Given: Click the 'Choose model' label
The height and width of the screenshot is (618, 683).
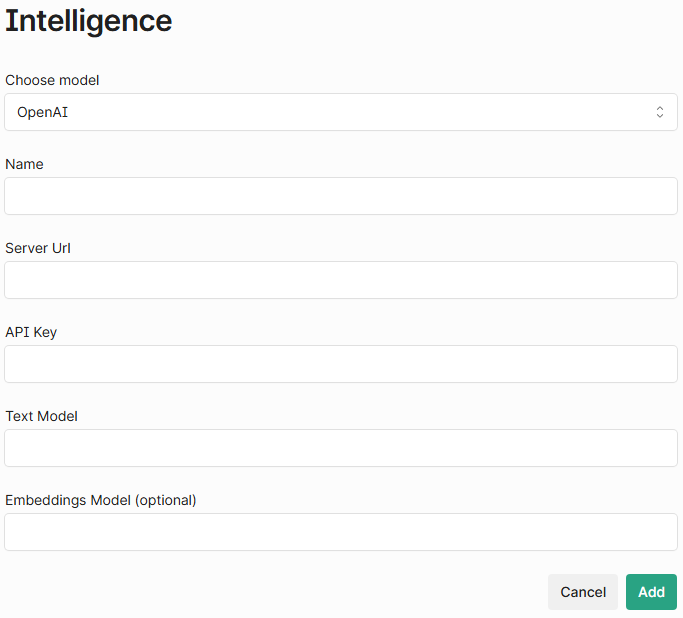Looking at the screenshot, I should point(52,80).
